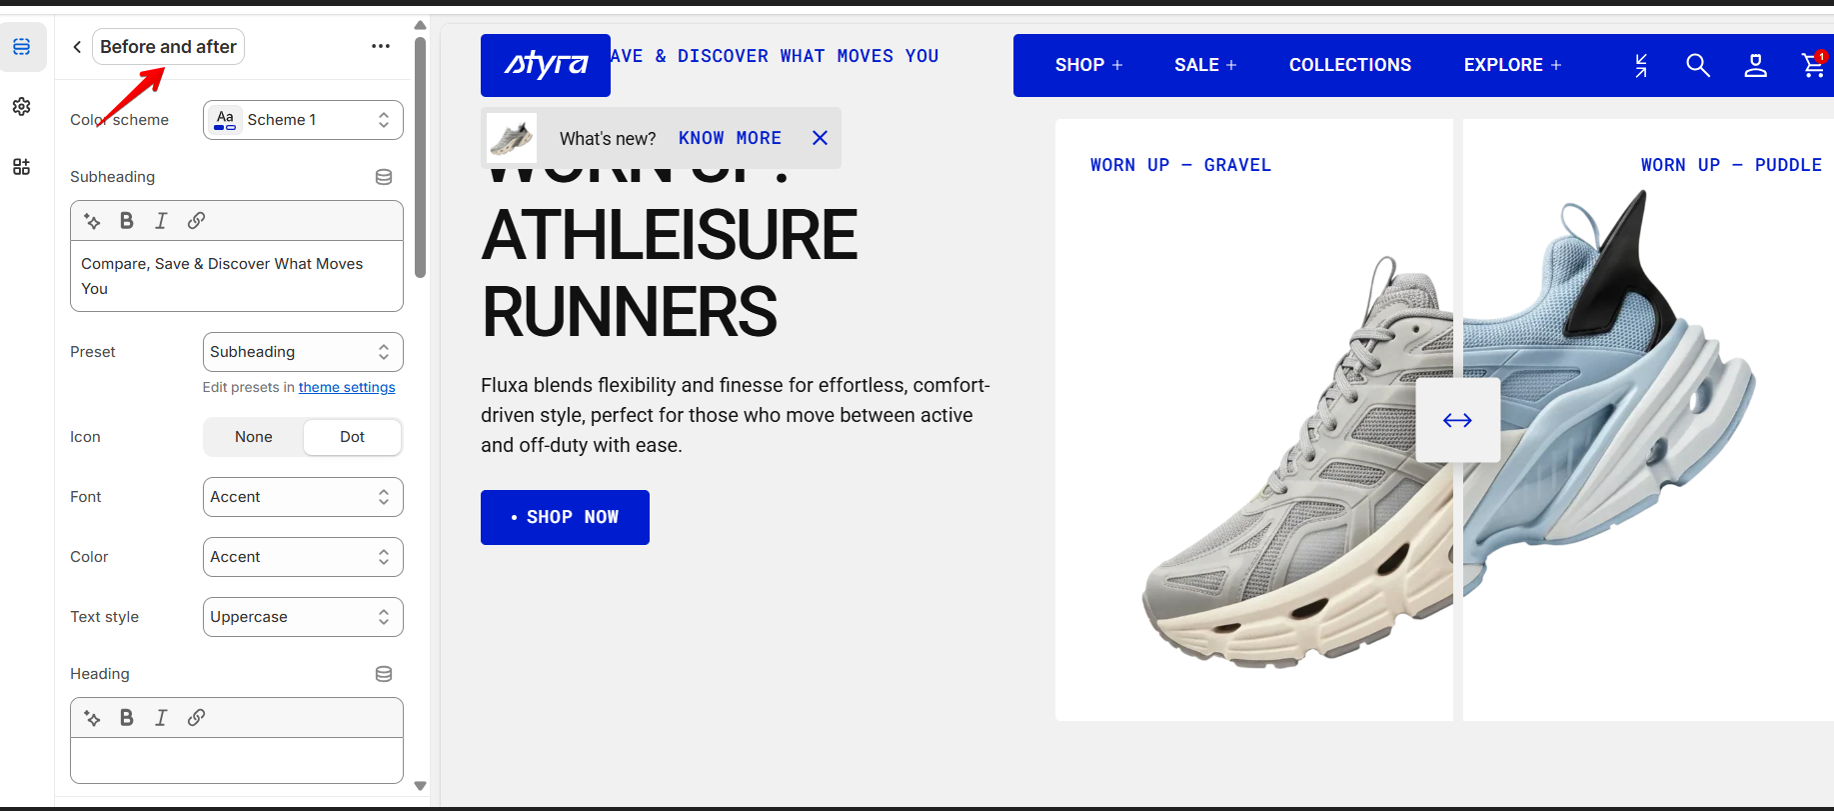Set Icon option to None
The height and width of the screenshot is (811, 1834).
coord(254,437)
